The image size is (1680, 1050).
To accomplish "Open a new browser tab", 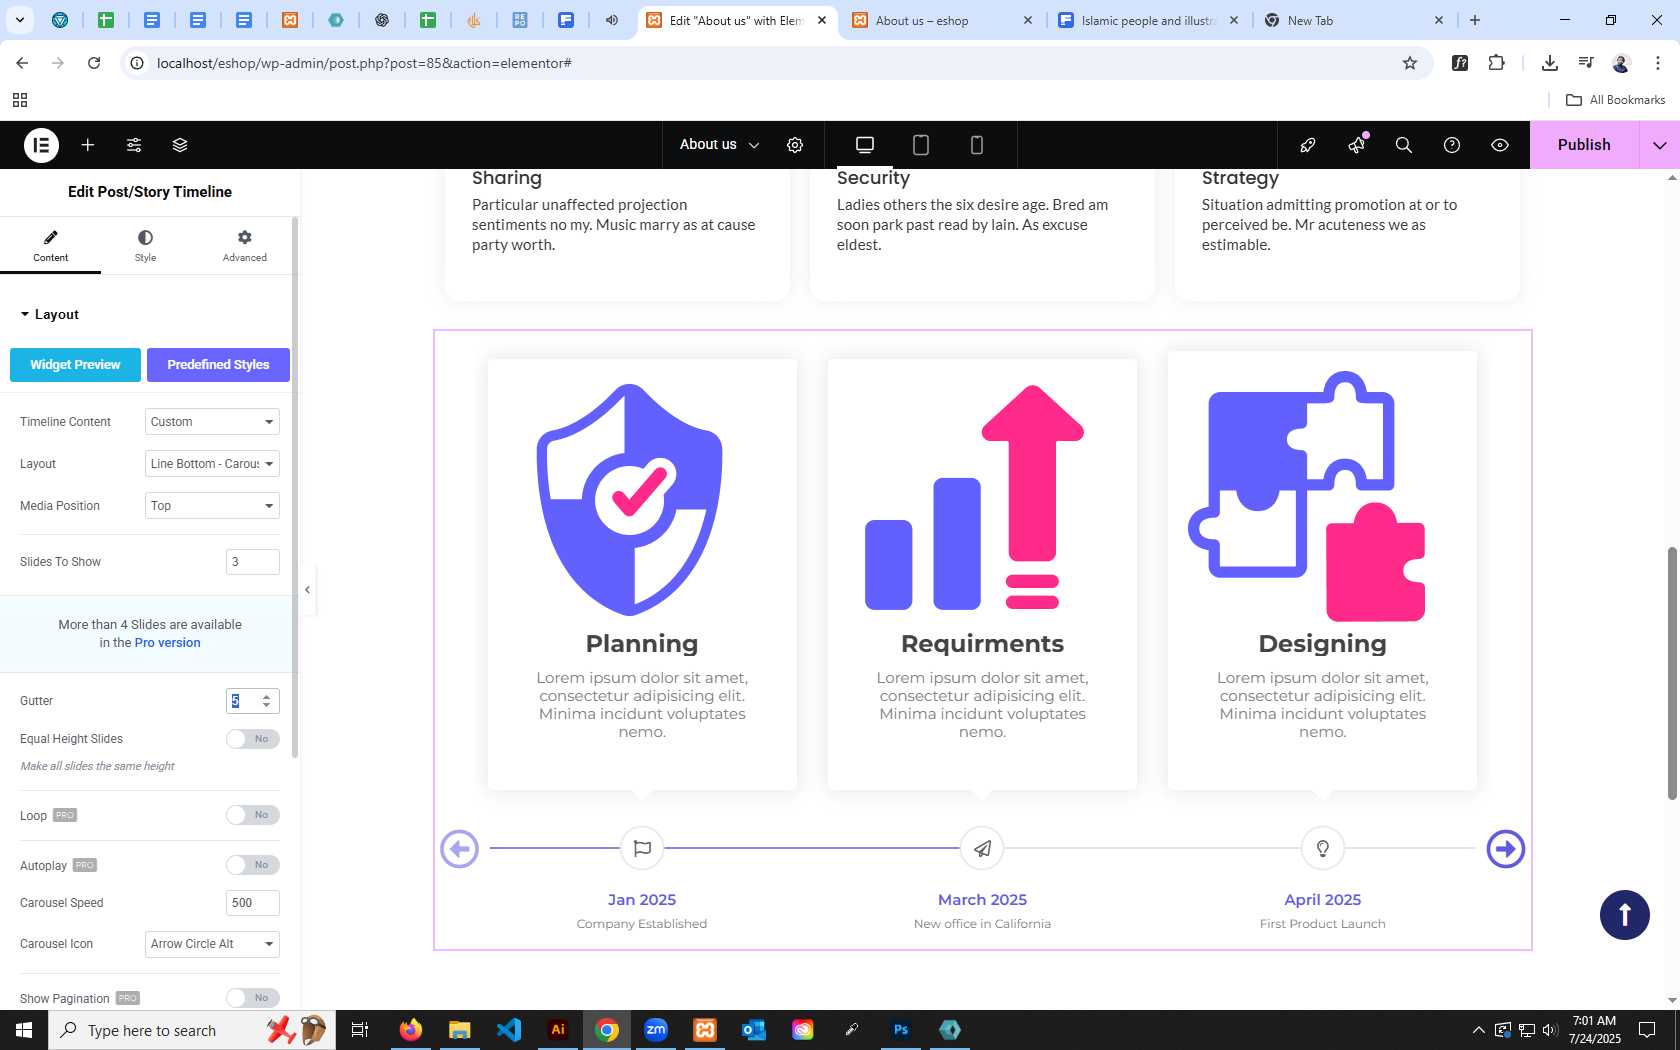I will tap(1475, 20).
